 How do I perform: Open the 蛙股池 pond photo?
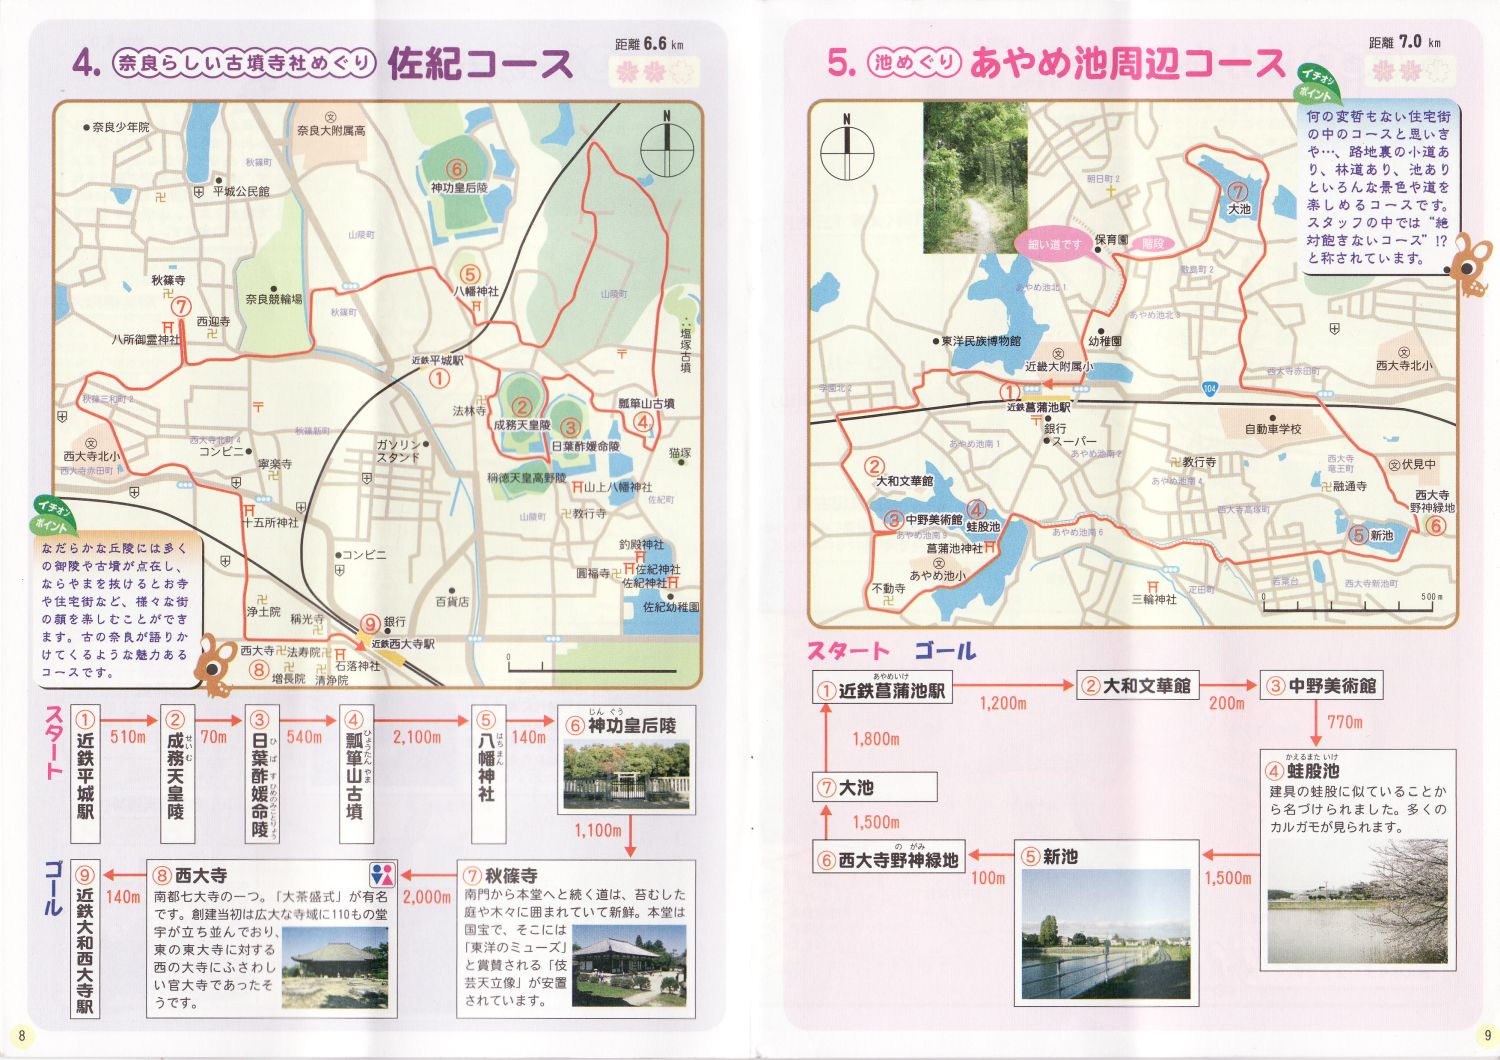pyautogui.click(x=1357, y=902)
